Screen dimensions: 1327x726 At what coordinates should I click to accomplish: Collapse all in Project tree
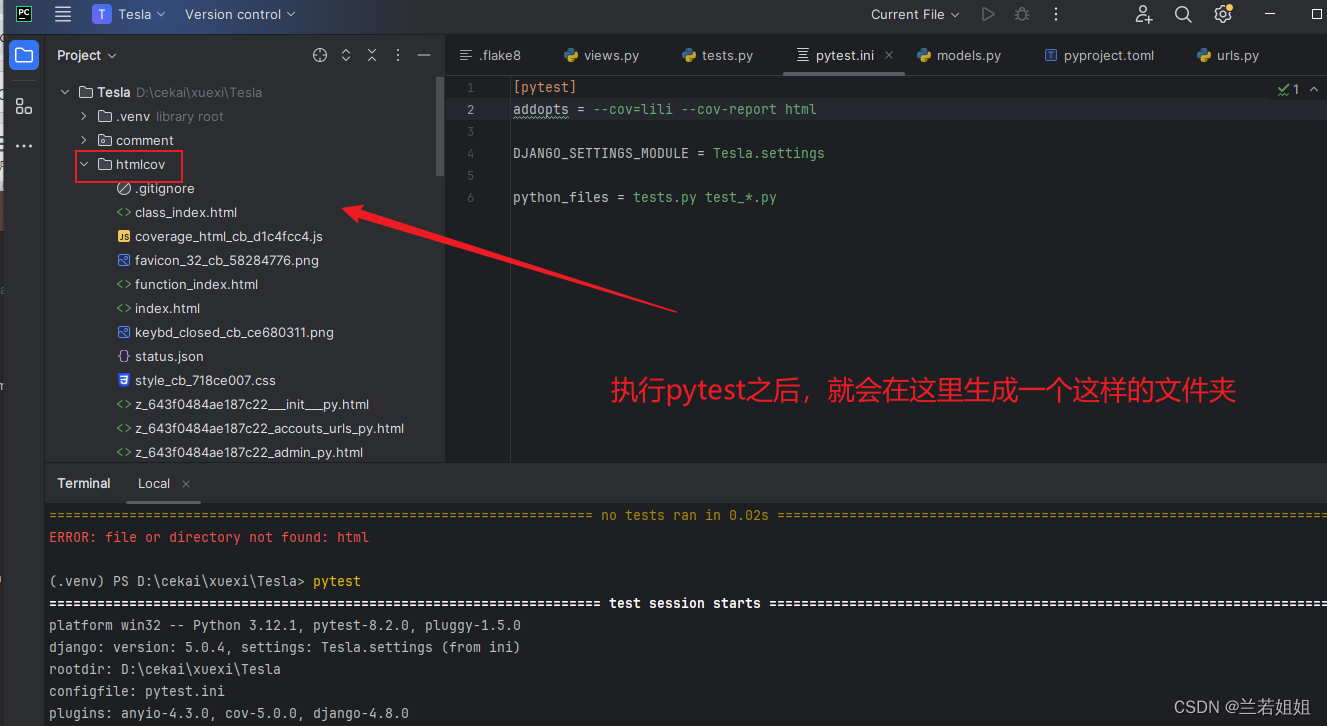point(372,55)
